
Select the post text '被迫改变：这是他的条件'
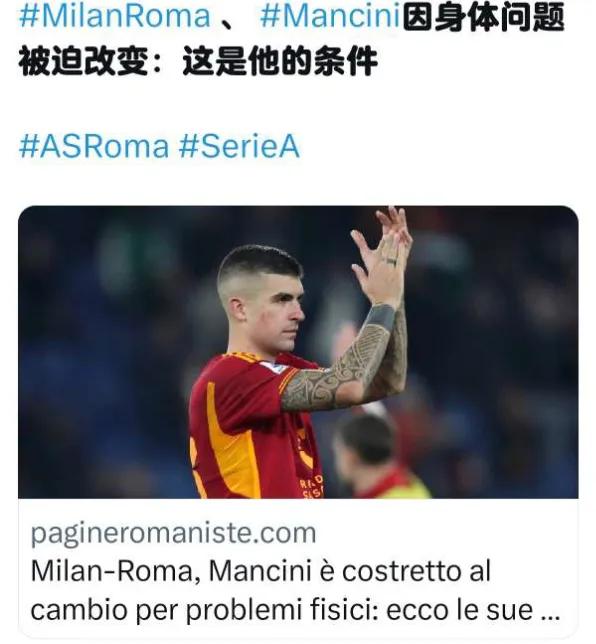tap(198, 61)
